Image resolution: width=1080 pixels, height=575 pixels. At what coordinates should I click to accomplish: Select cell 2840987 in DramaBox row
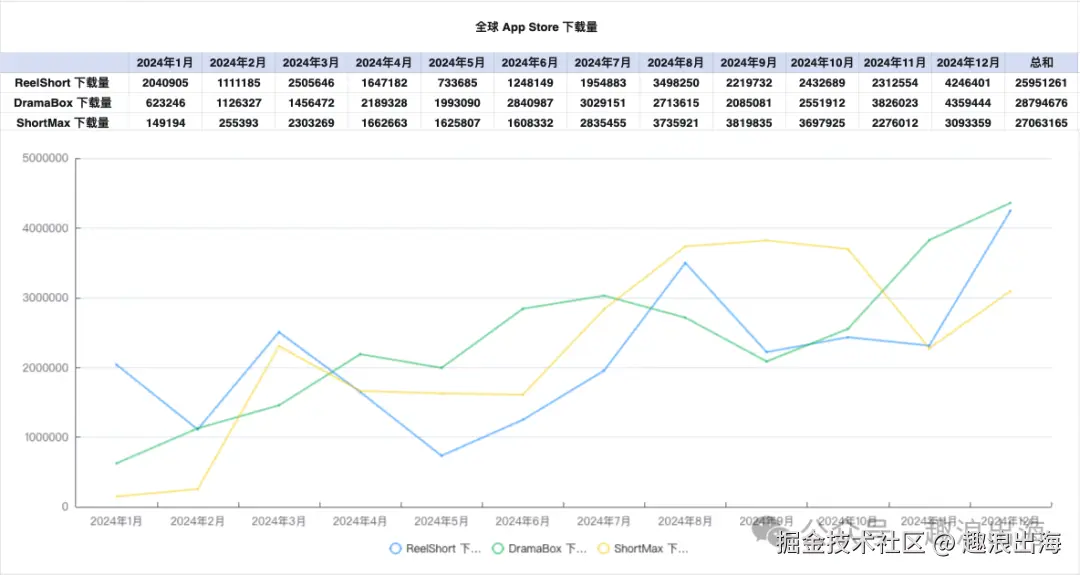pos(530,103)
